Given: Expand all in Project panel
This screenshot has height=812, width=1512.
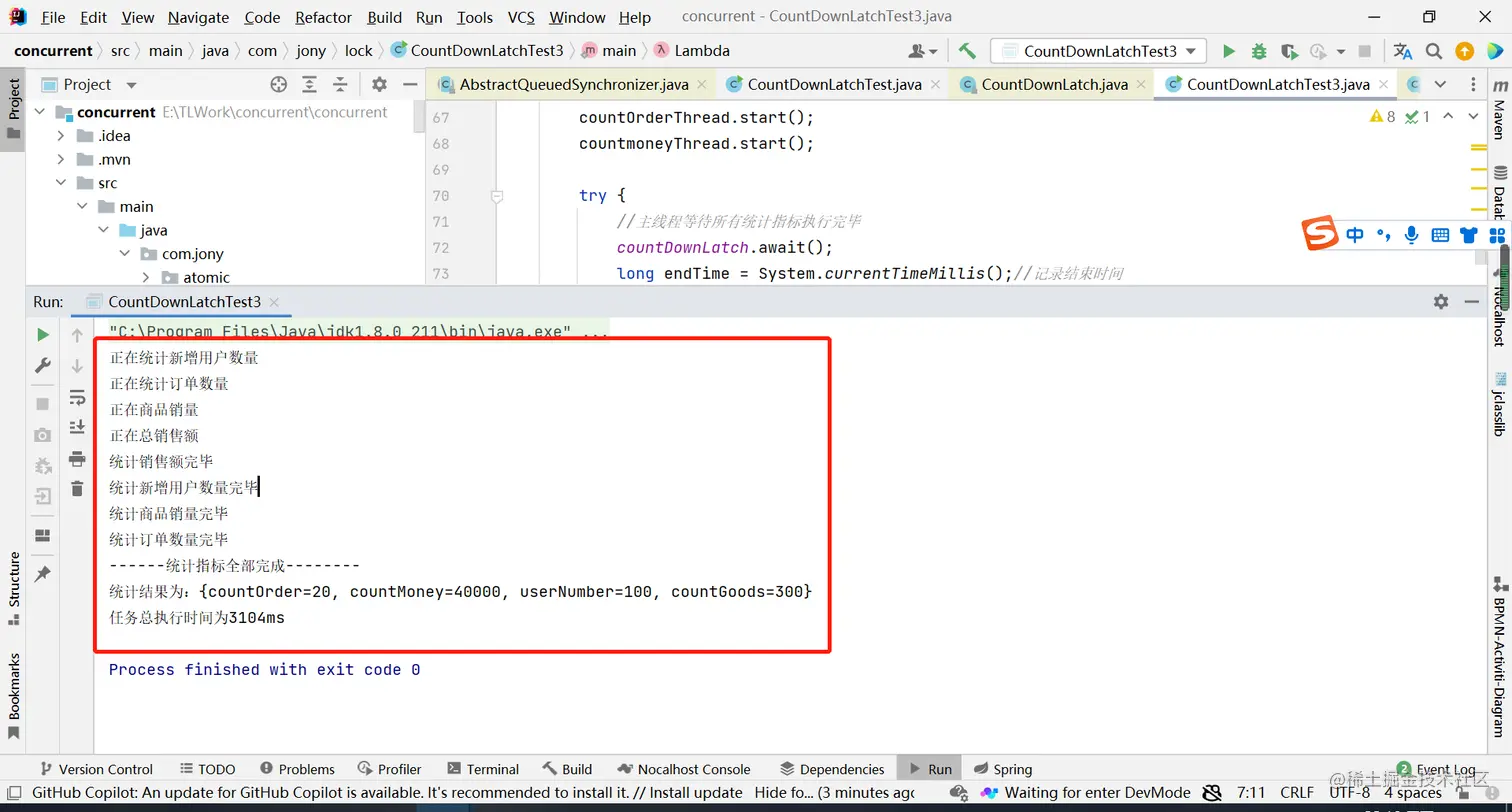Looking at the screenshot, I should 310,85.
